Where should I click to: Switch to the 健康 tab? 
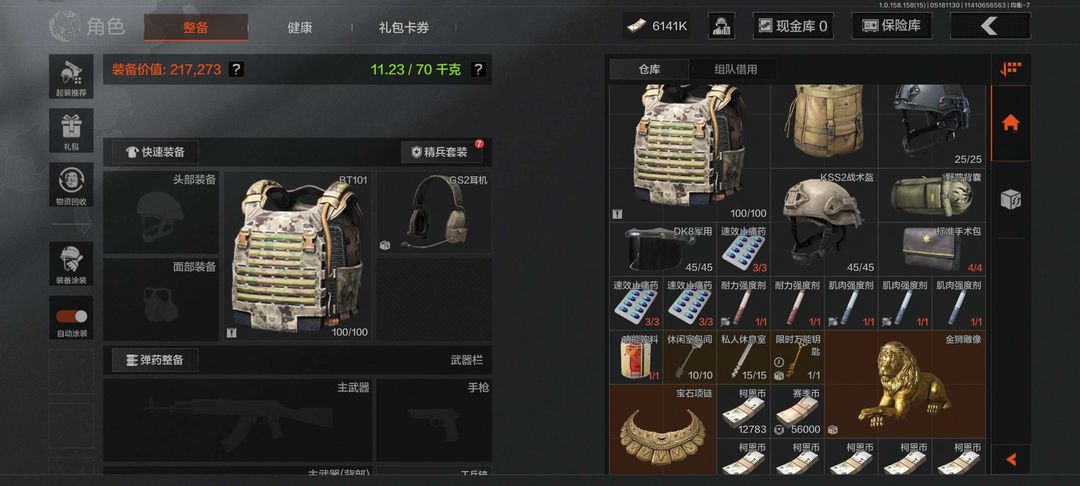(300, 28)
